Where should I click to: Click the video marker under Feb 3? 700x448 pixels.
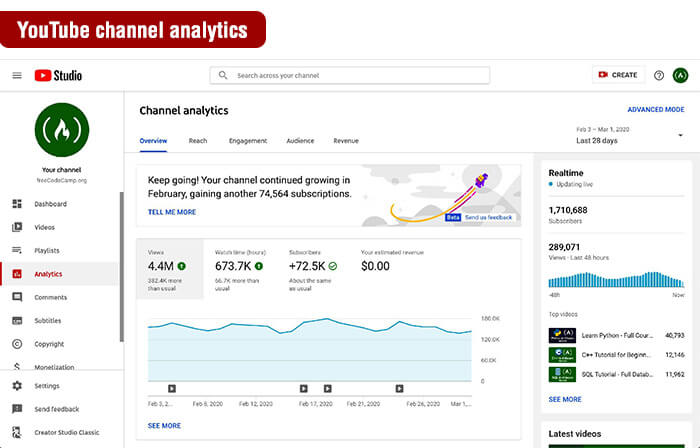pyautogui.click(x=172, y=389)
